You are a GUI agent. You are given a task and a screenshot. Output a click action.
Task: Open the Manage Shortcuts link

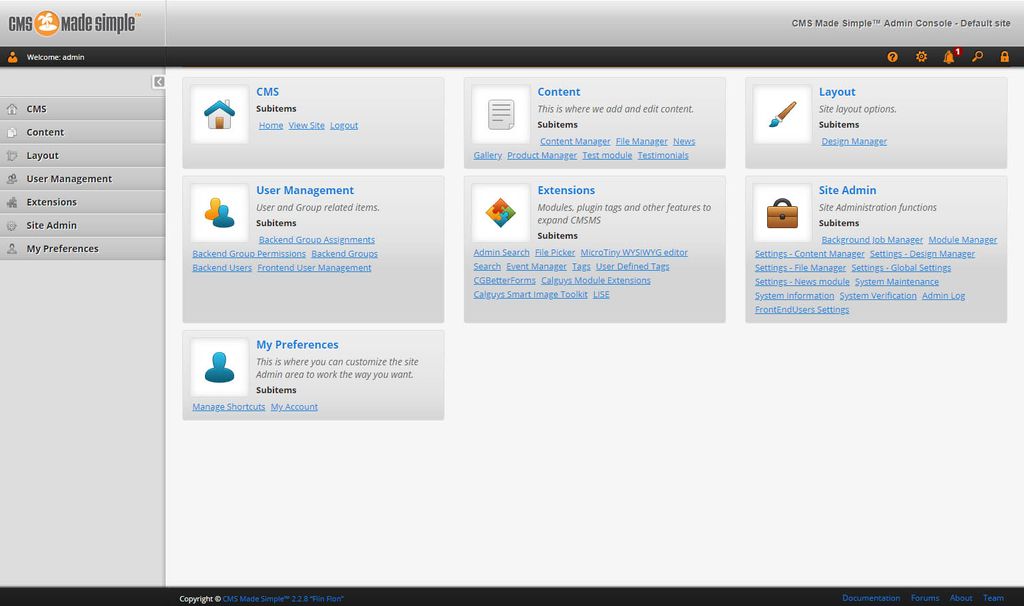point(229,407)
